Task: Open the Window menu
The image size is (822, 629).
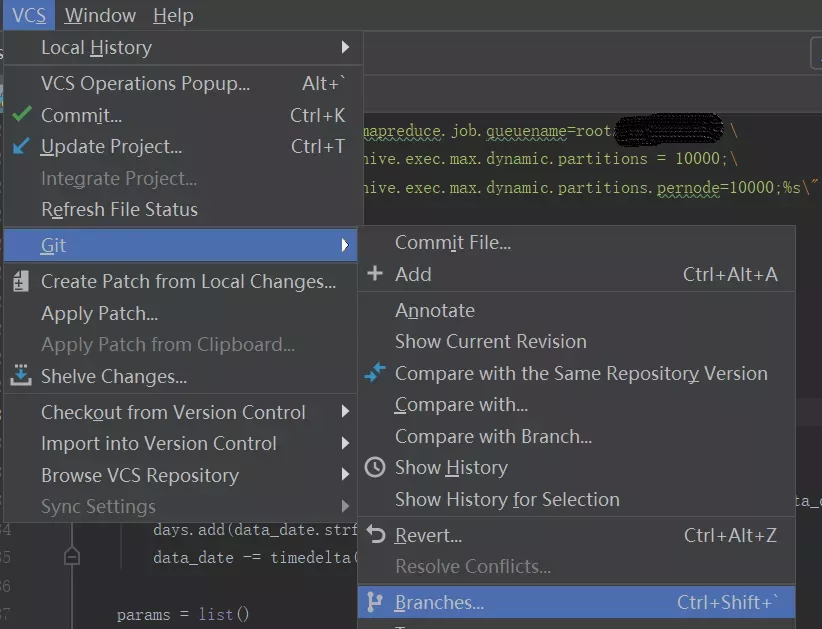Action: pos(100,15)
